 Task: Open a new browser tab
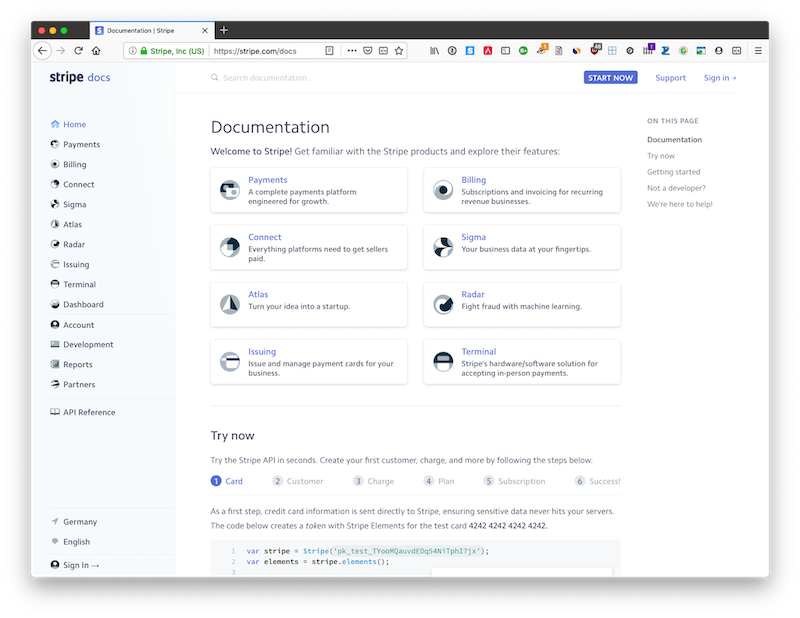point(223,30)
